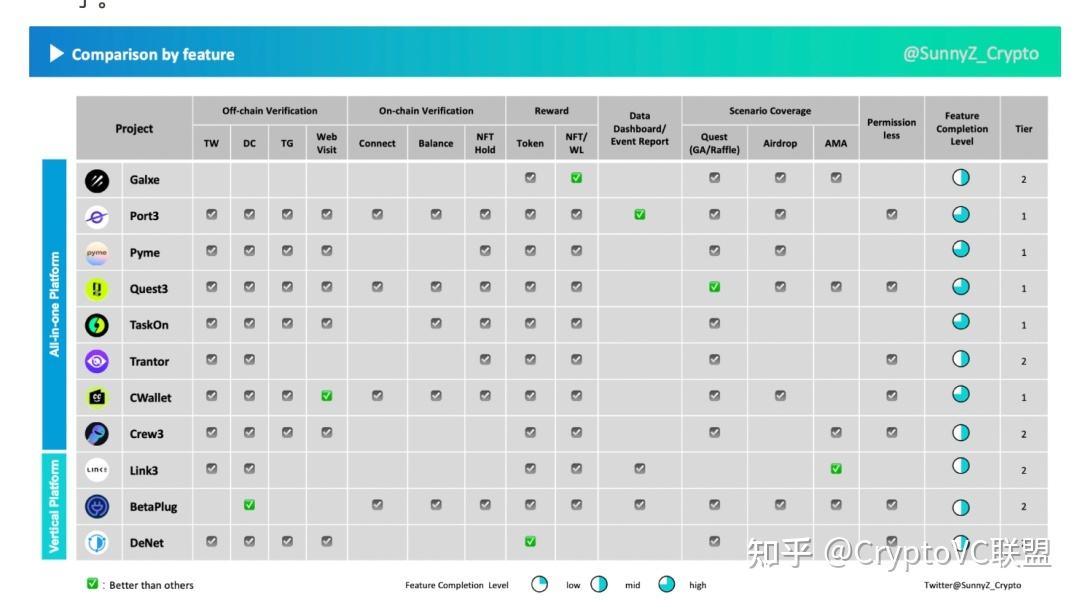Click the Pyme project logo icon
This screenshot has height=602, width=1080.
pos(97,253)
